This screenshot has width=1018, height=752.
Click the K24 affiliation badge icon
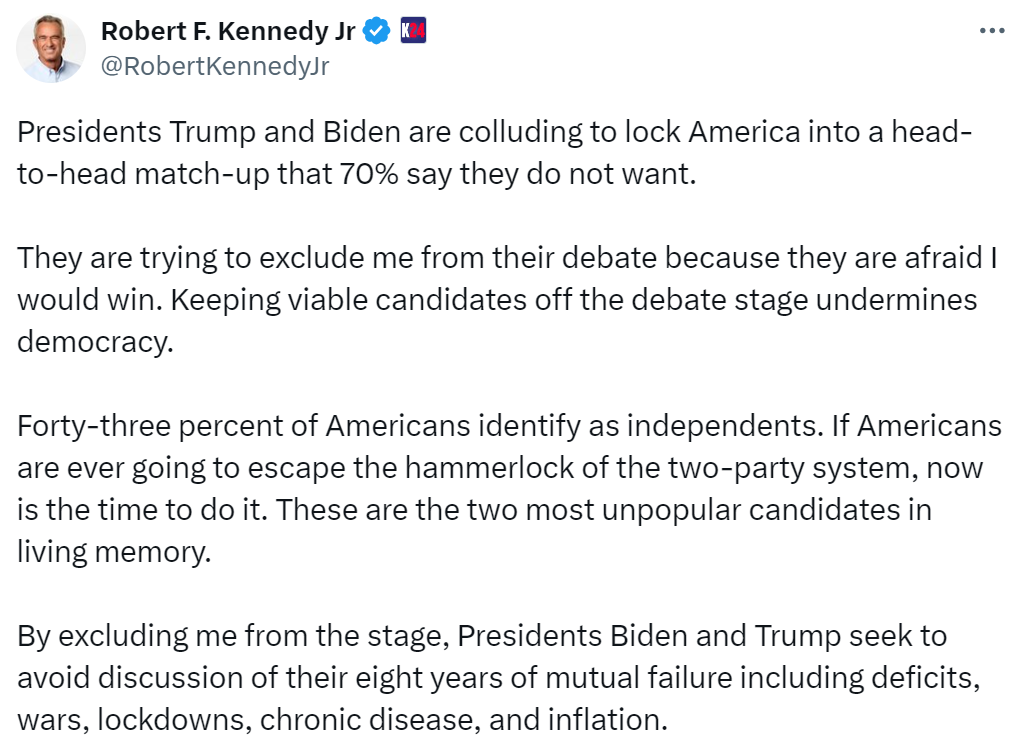pos(414,31)
